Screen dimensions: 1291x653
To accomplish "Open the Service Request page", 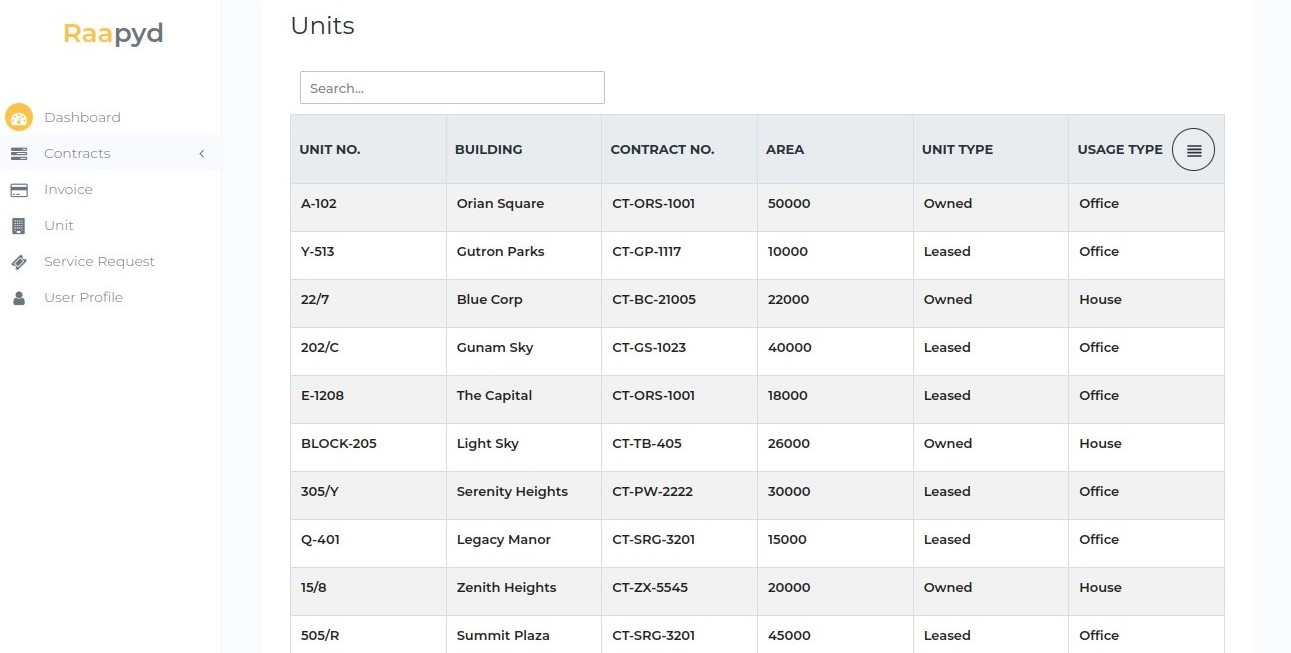I will 99,261.
